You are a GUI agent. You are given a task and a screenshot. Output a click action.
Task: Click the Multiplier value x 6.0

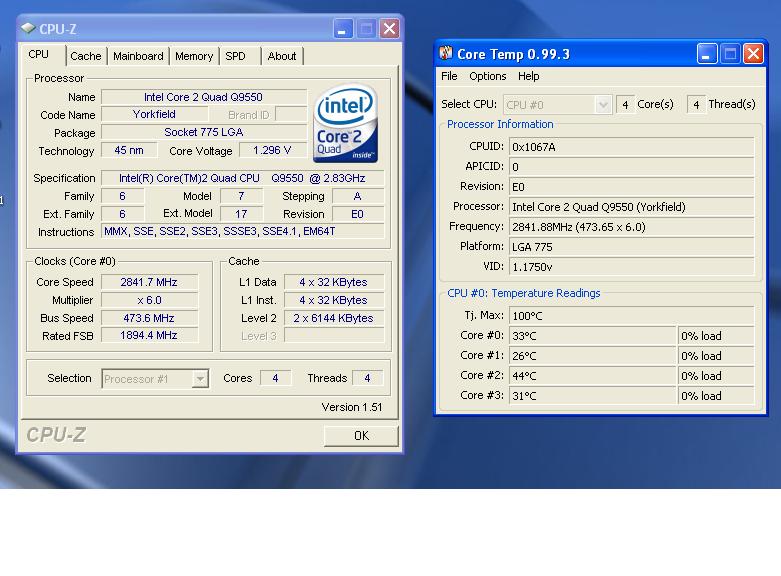click(x=149, y=300)
